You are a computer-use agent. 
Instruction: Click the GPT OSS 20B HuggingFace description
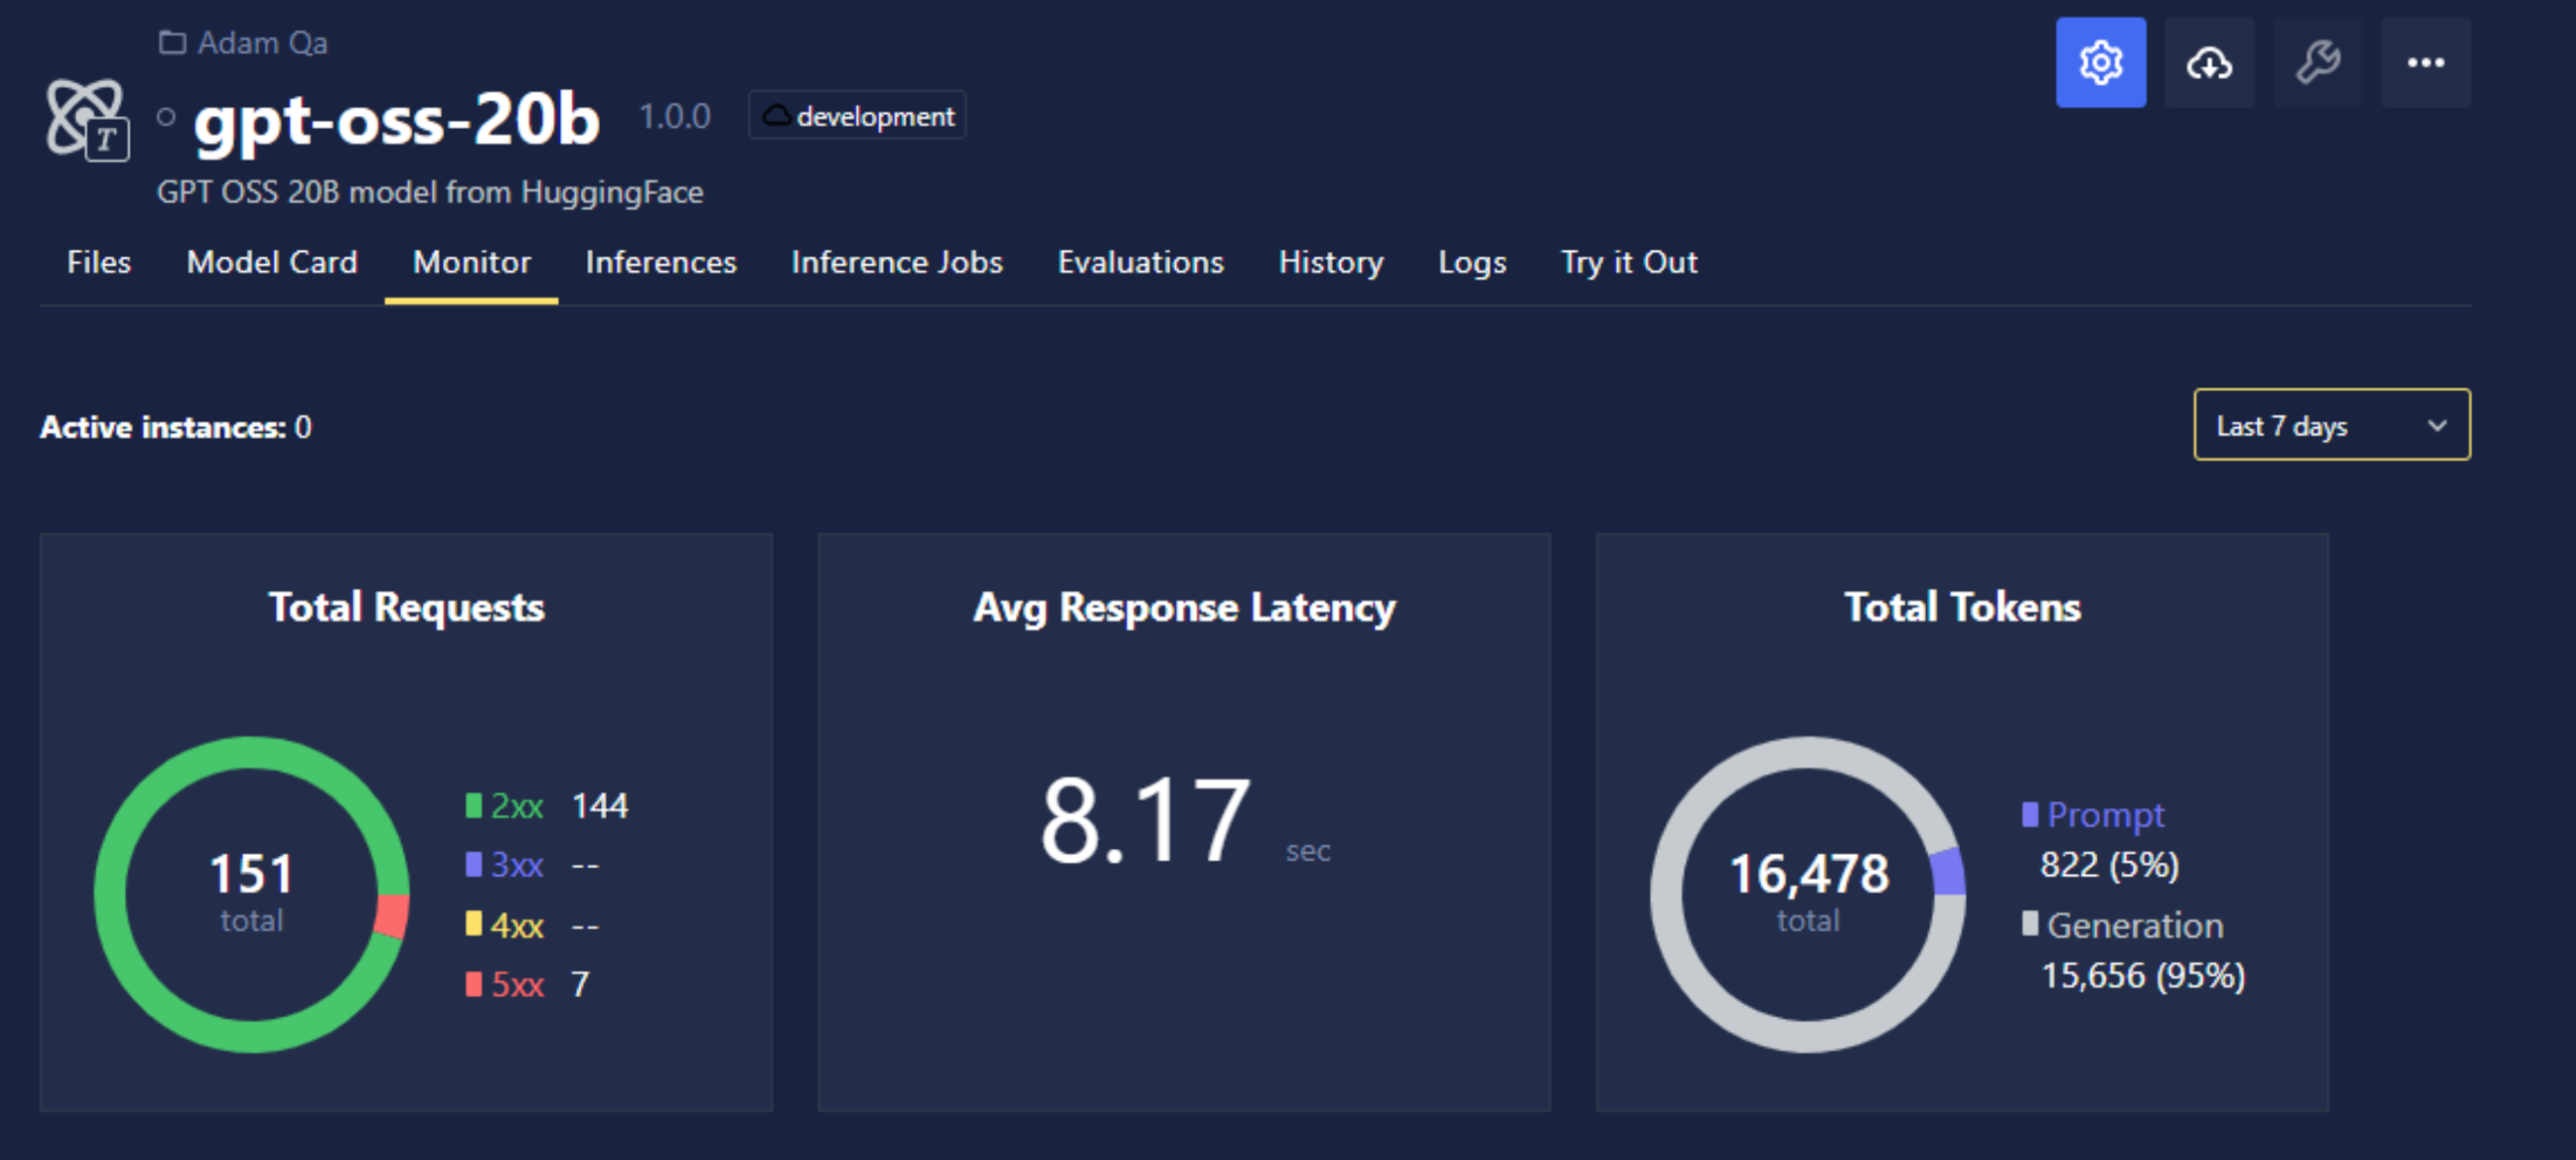click(x=430, y=192)
